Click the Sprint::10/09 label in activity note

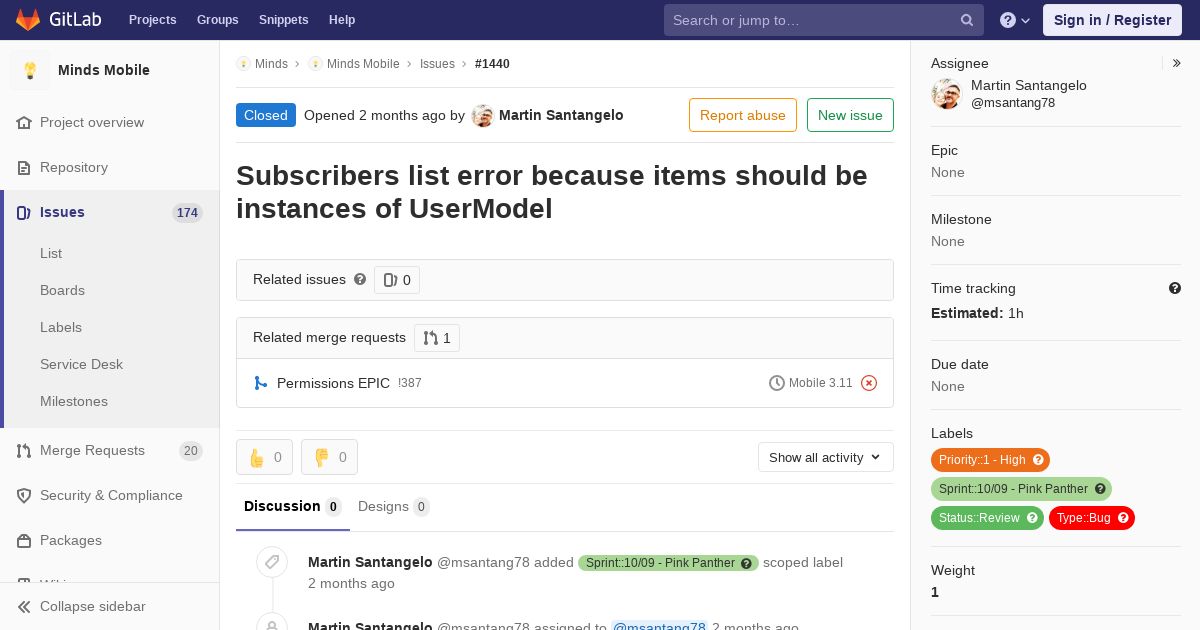[x=668, y=563]
